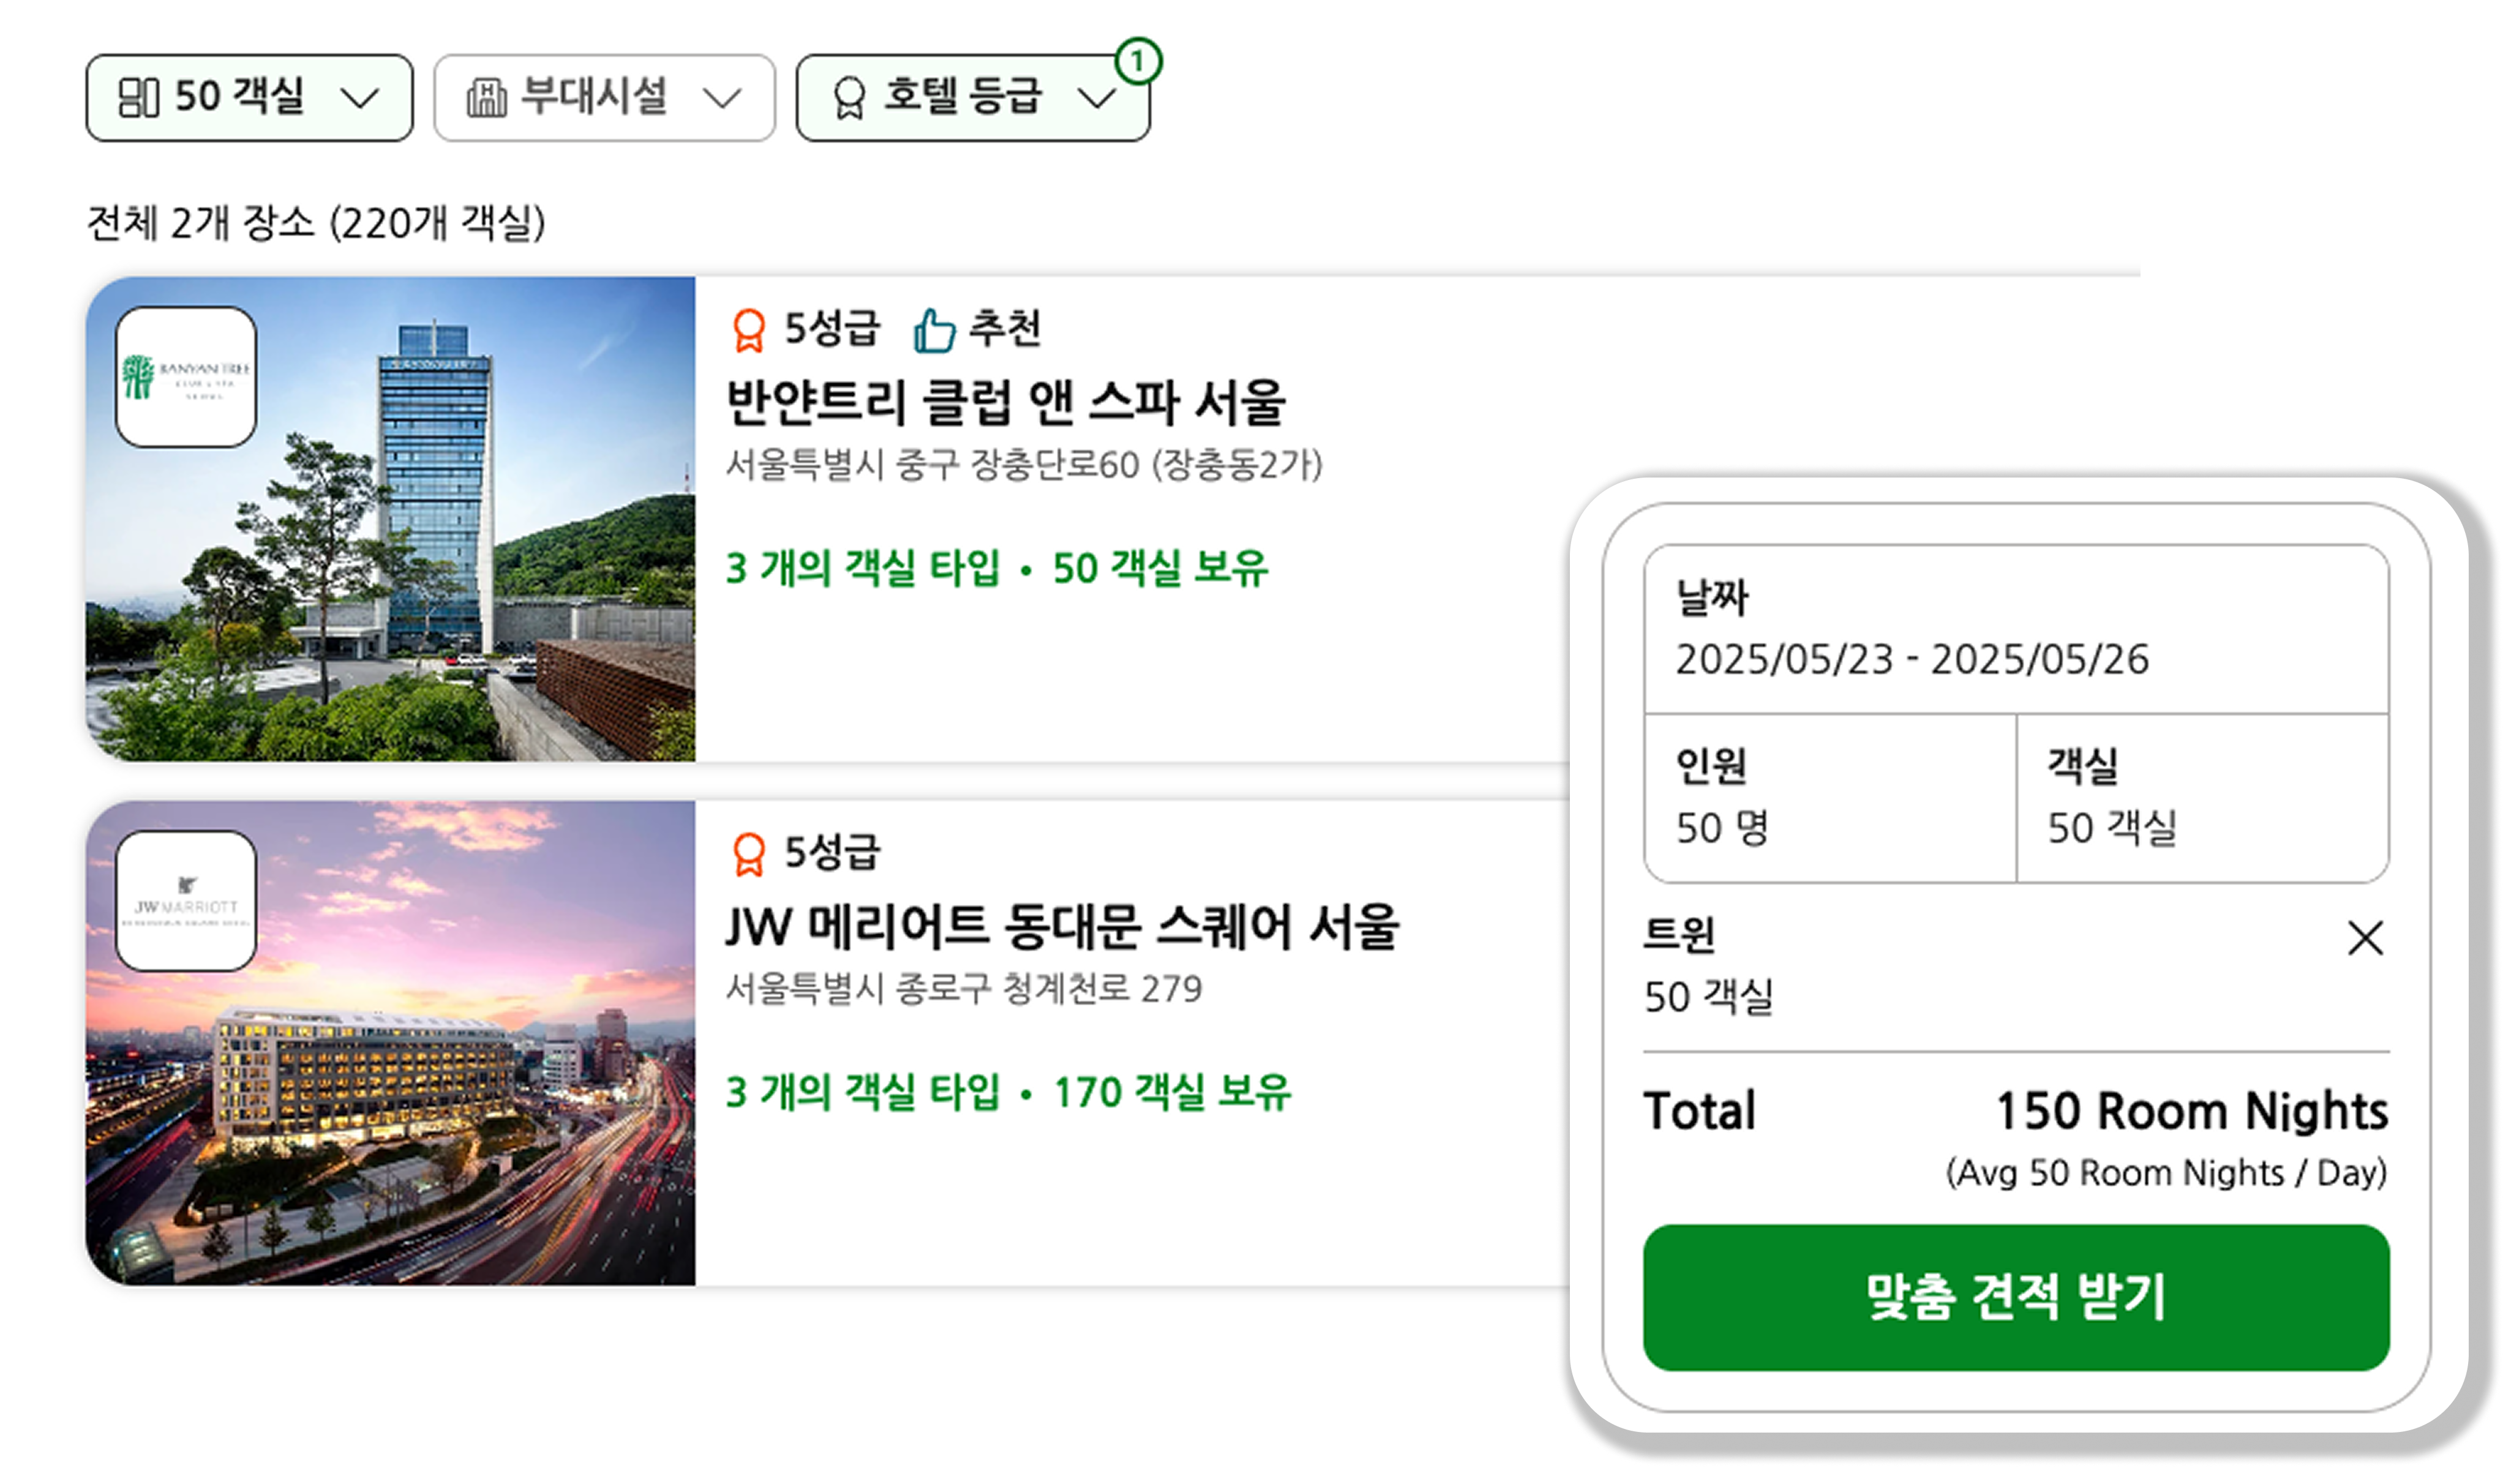Click the Banyan Tree logo badge
The height and width of the screenshot is (1484, 2503).
click(x=186, y=377)
